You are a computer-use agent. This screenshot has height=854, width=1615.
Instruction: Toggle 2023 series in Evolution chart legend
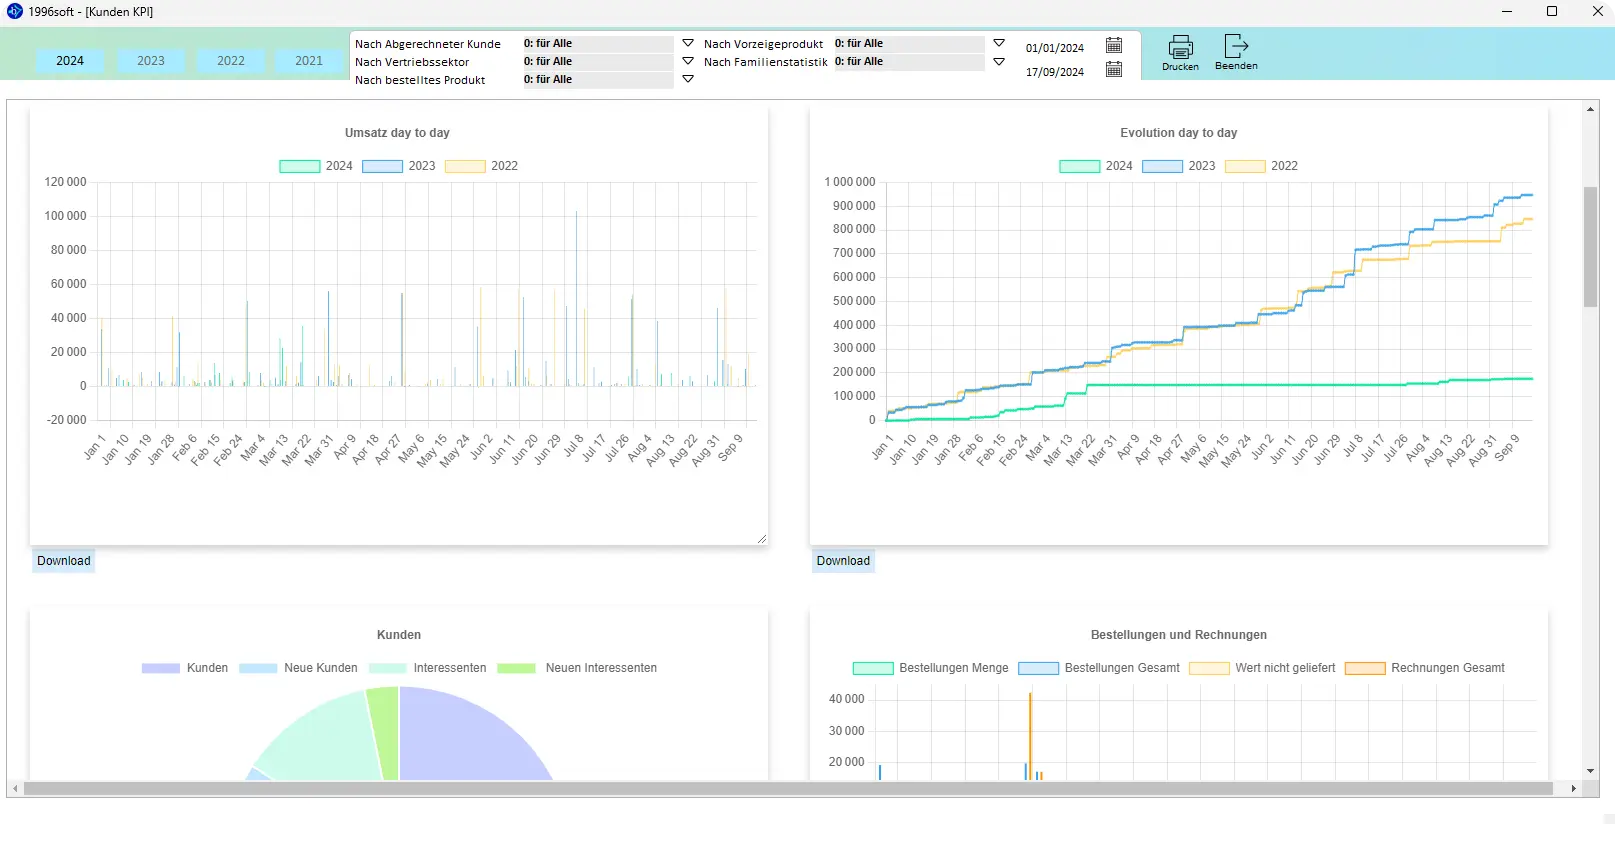point(1178,166)
